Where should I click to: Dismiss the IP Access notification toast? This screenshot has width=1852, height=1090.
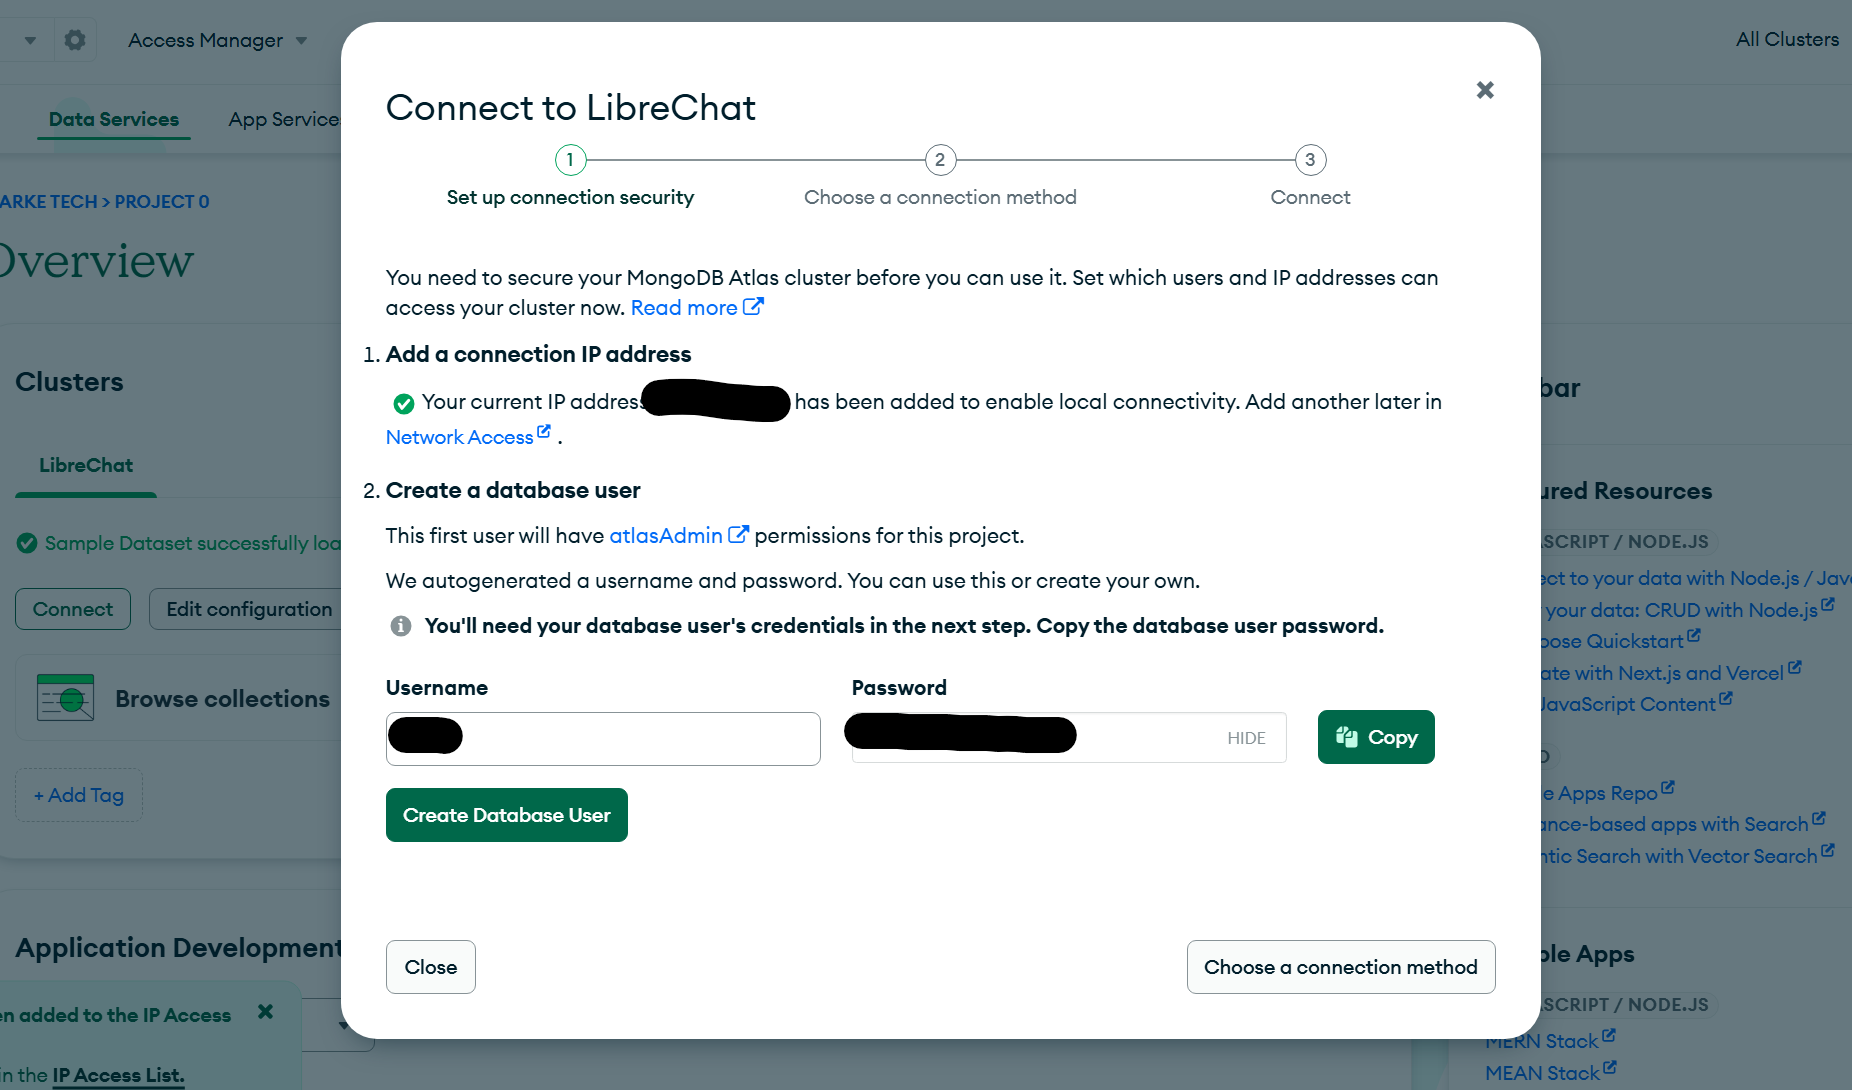click(x=265, y=1012)
